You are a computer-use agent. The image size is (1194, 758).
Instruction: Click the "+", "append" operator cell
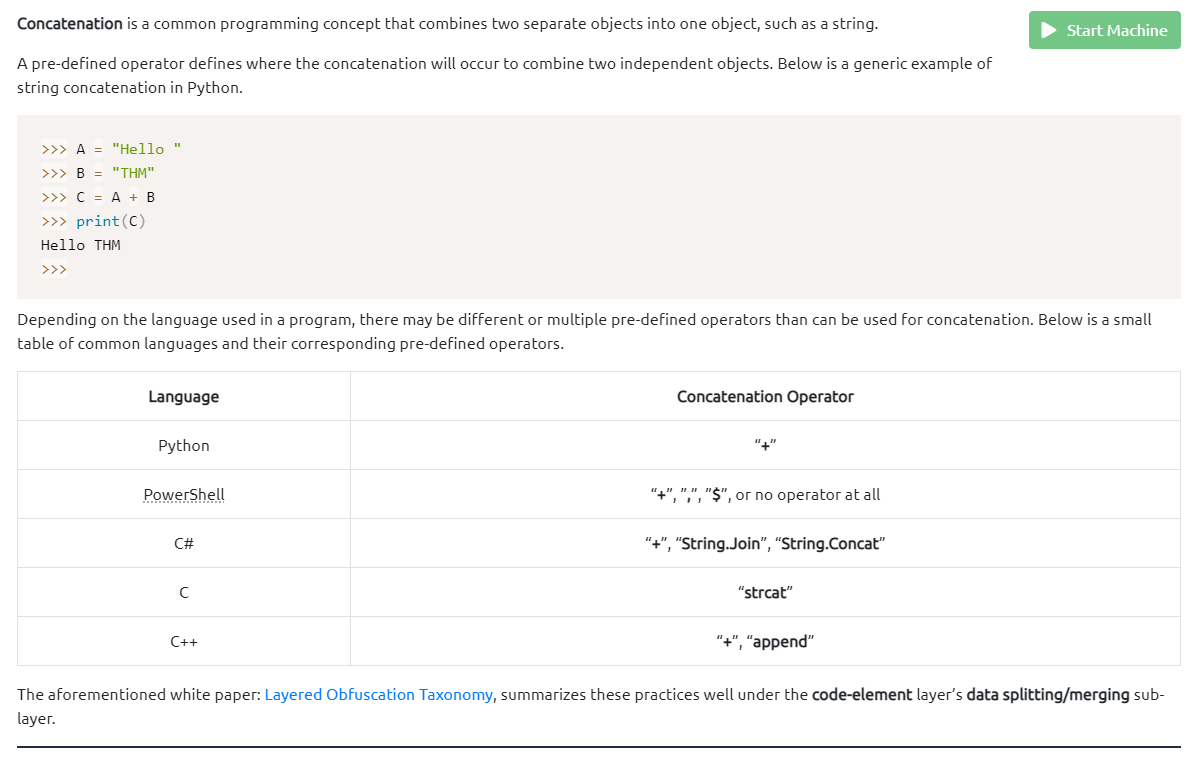[x=765, y=641]
